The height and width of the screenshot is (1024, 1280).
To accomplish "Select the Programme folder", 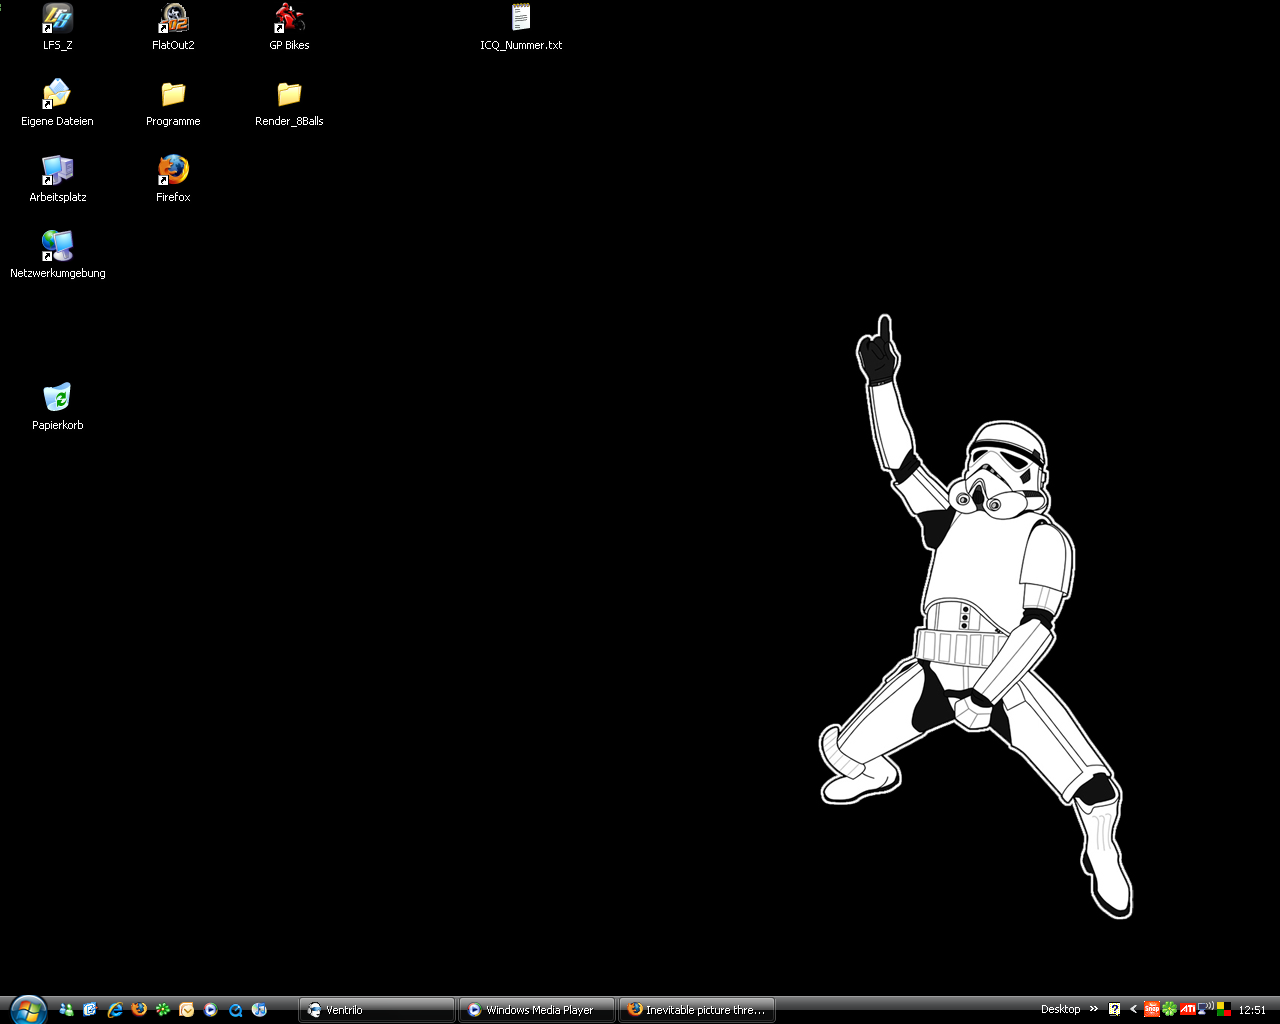I will pyautogui.click(x=173, y=103).
